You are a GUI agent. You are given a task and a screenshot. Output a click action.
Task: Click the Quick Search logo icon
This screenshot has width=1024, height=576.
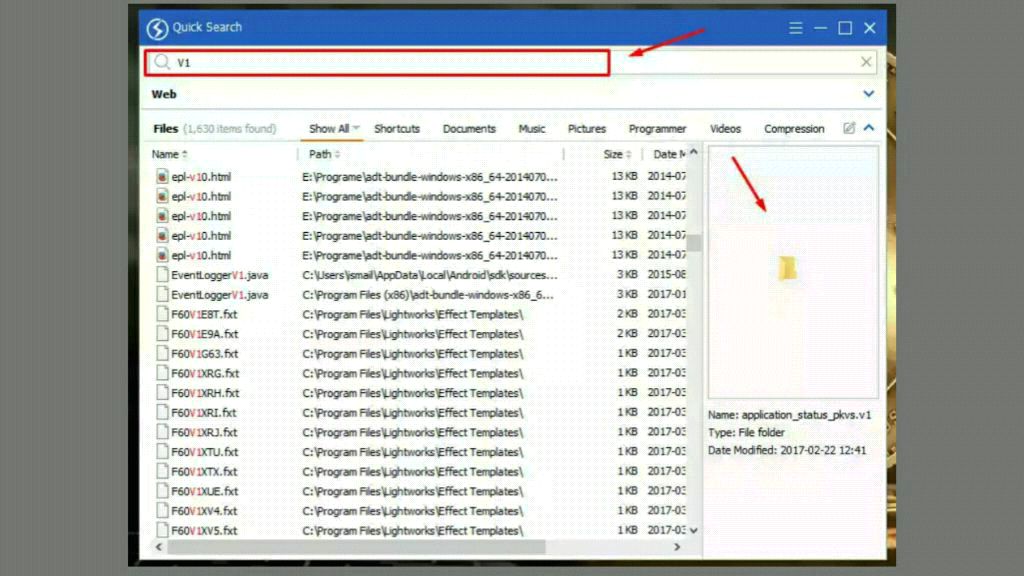tap(157, 28)
